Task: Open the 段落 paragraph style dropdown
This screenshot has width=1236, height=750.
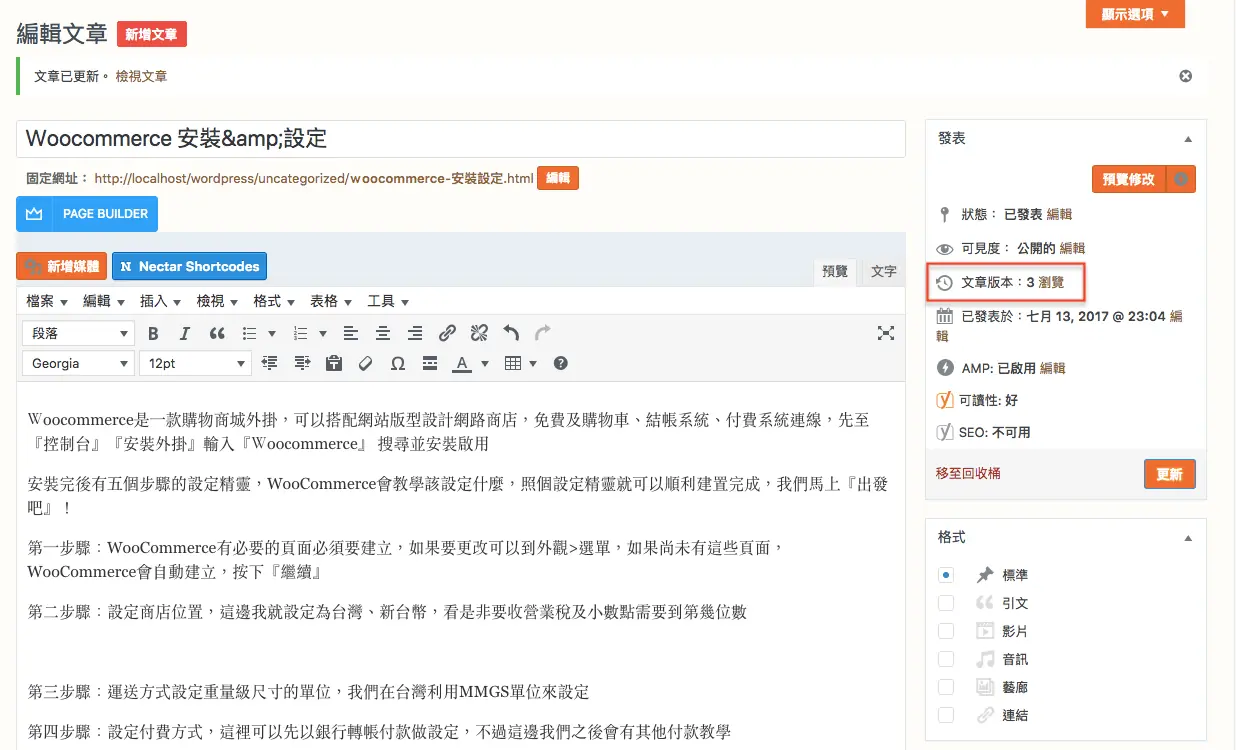Action: tap(78, 333)
